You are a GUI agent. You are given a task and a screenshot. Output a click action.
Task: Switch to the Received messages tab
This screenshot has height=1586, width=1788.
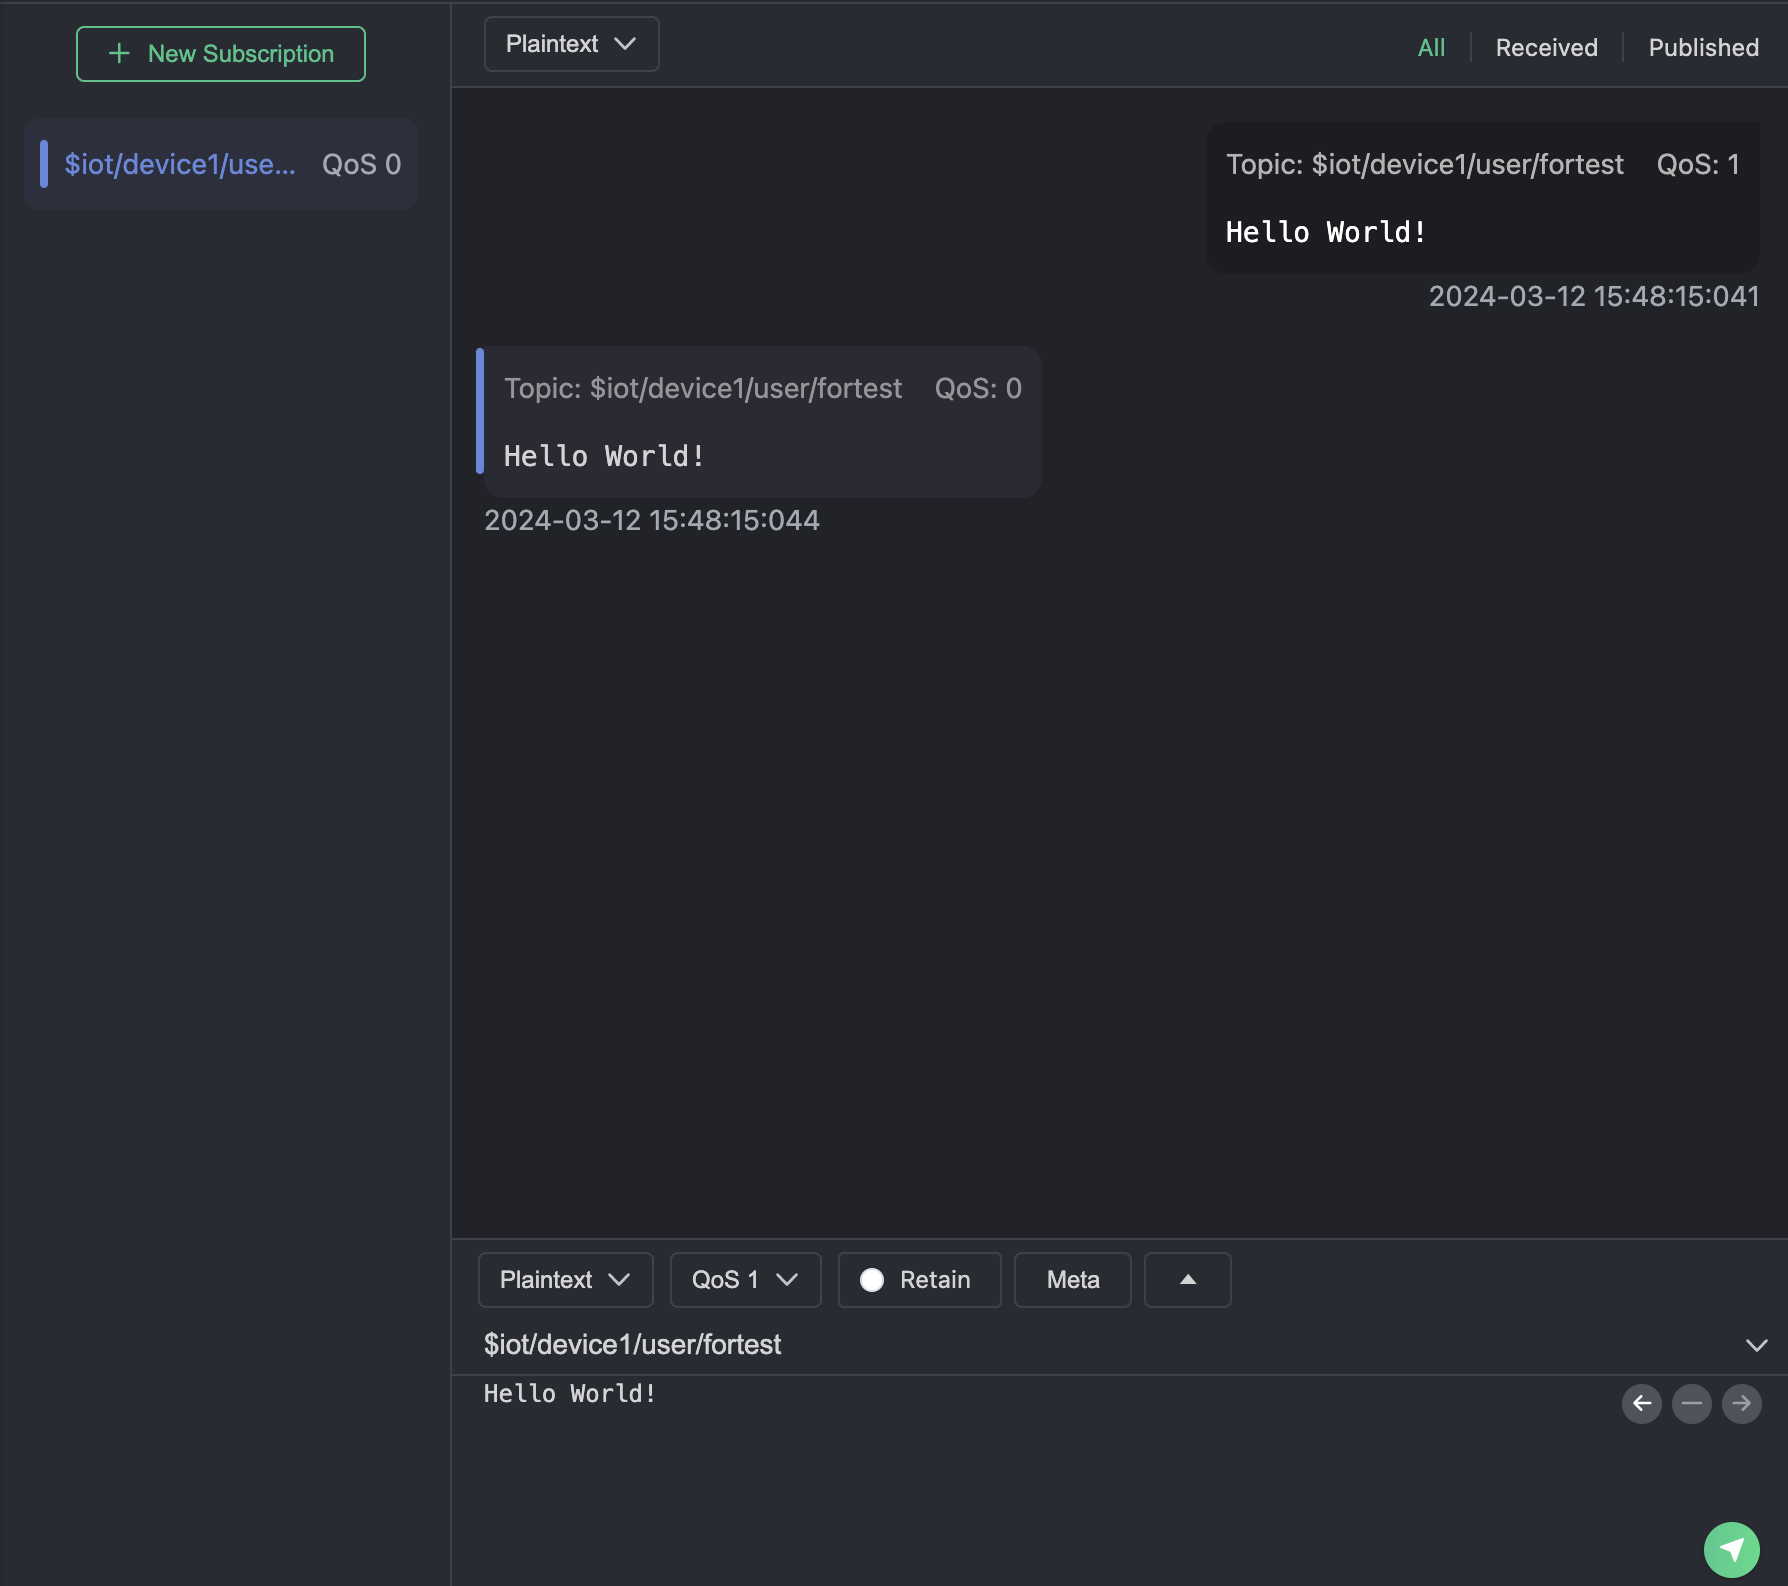1546,48
